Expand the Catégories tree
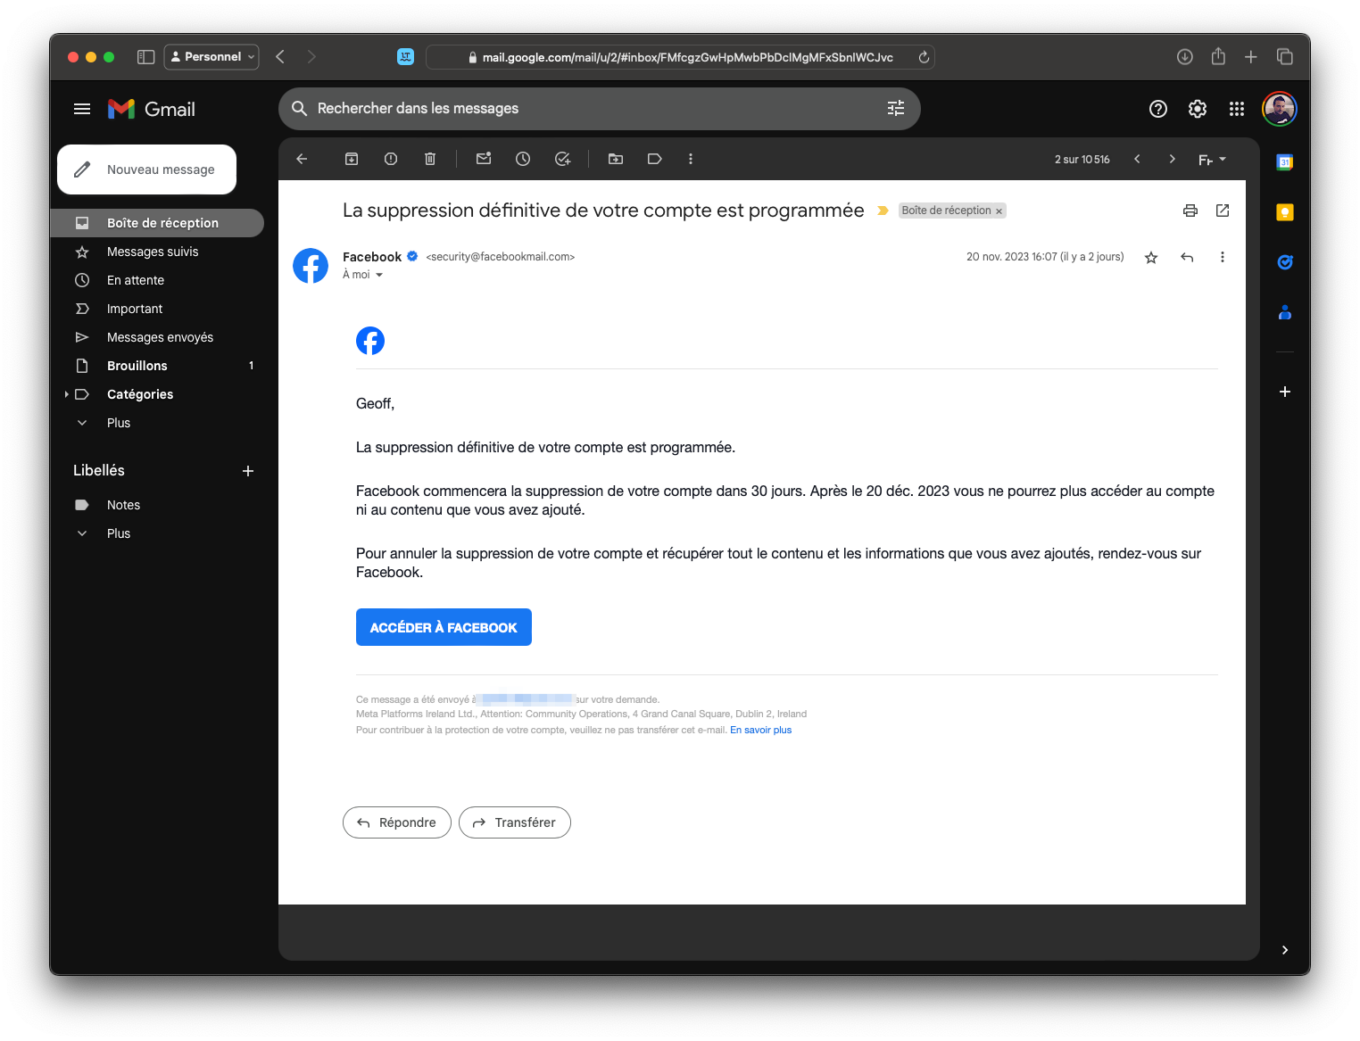1360x1041 pixels. [x=66, y=394]
